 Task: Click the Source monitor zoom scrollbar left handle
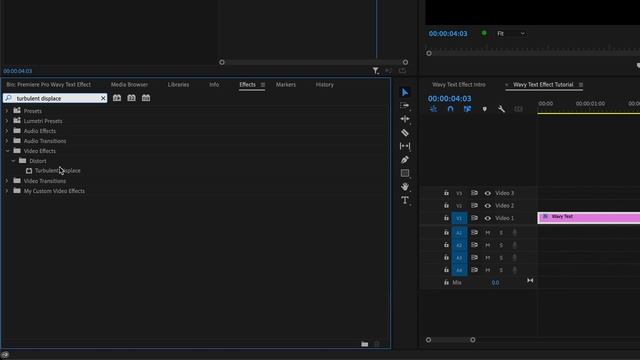click(222, 62)
